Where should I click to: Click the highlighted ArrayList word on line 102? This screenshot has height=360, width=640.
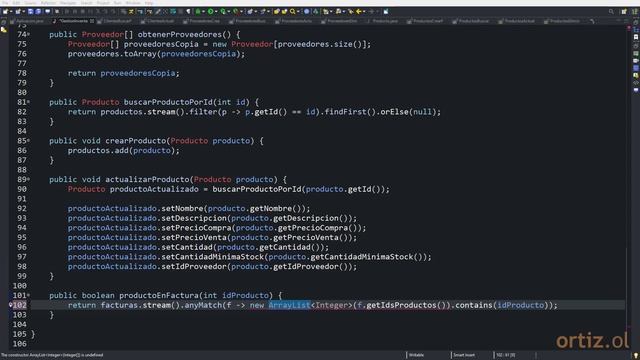[289, 305]
